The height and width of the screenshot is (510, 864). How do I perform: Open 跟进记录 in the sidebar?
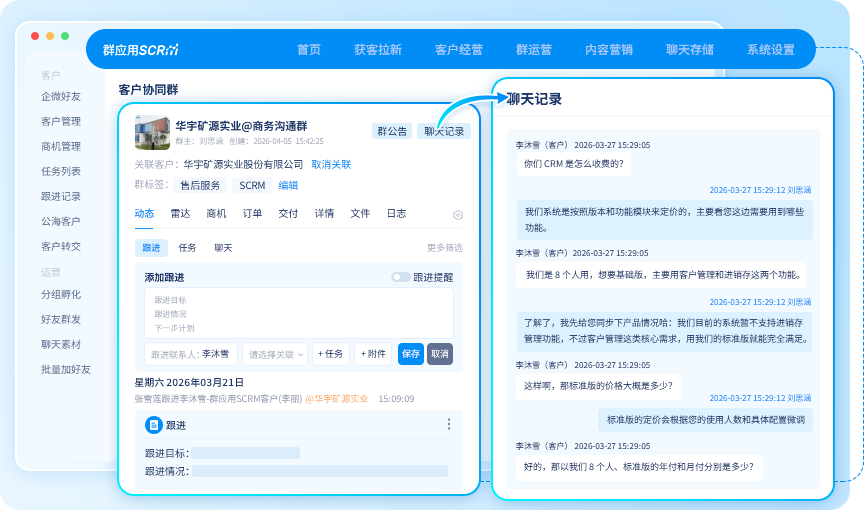tap(61, 197)
